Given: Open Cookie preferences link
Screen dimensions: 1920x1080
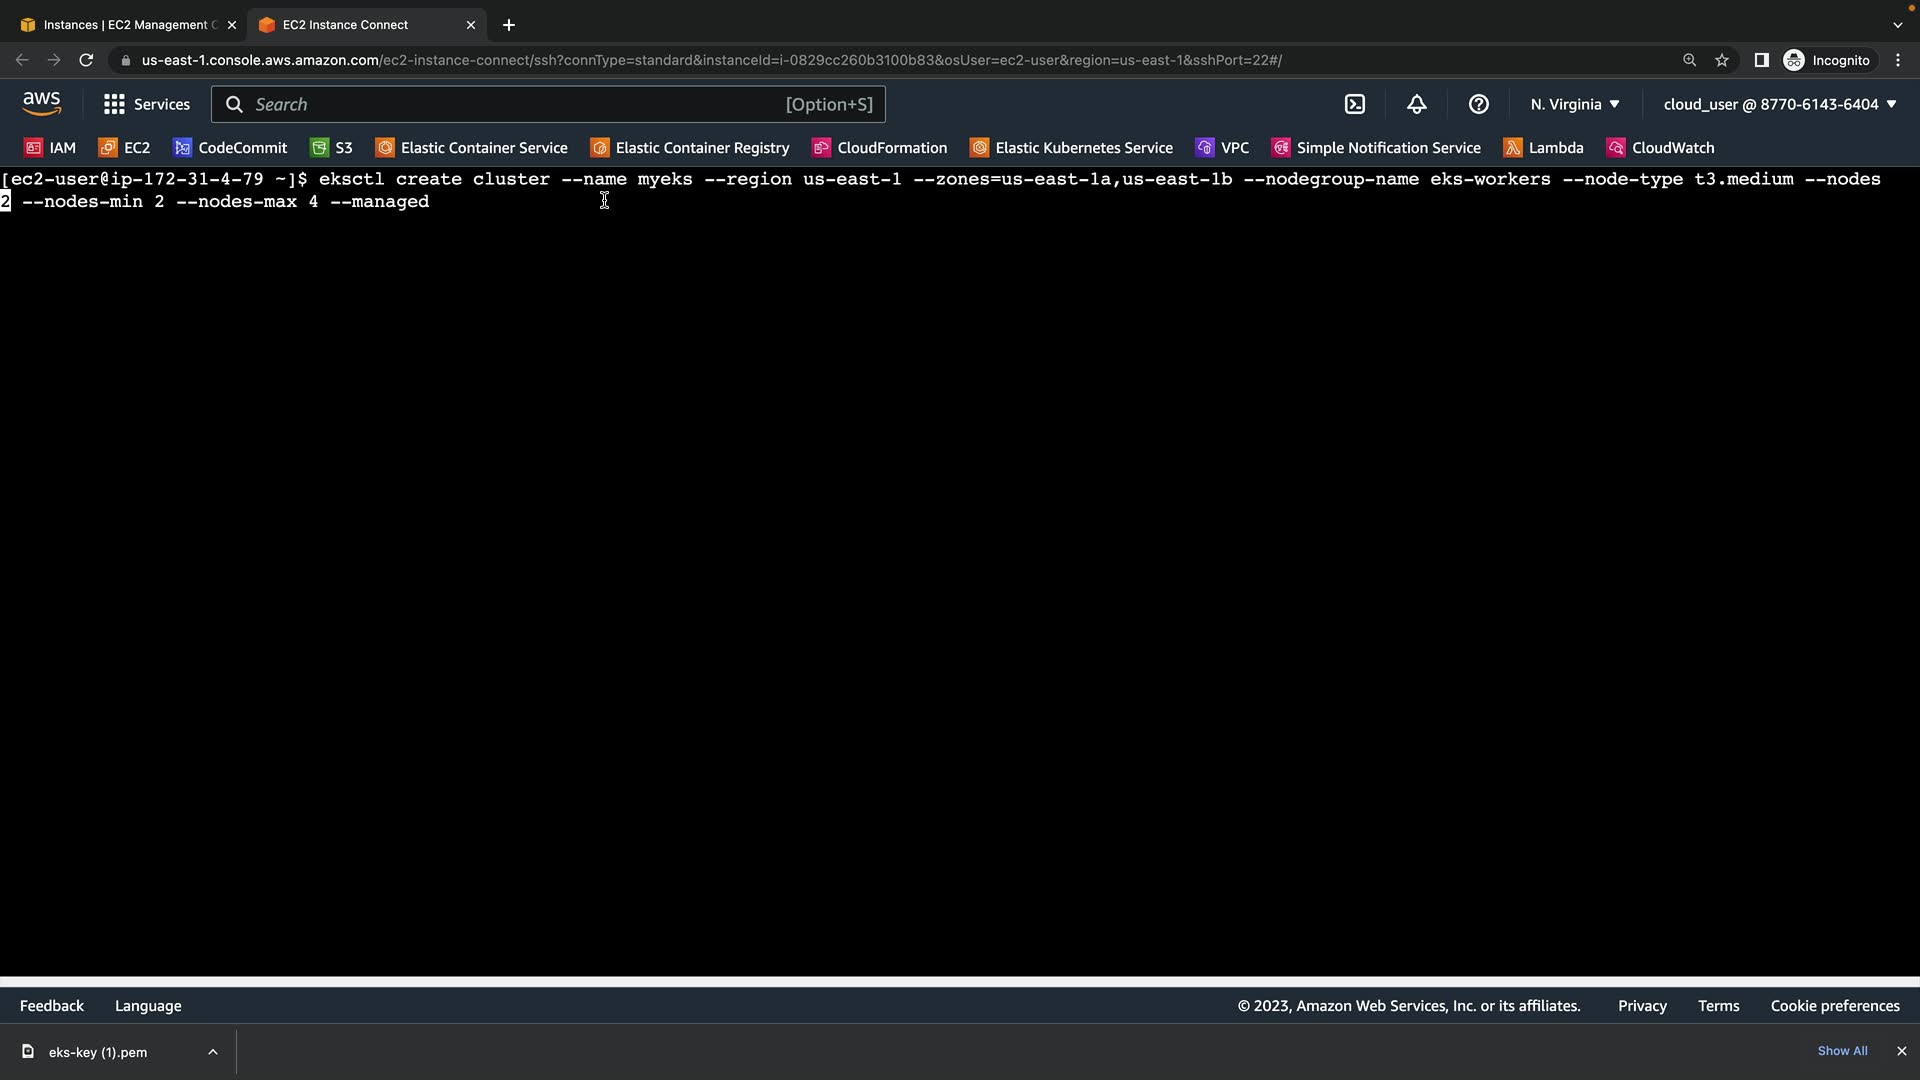Looking at the screenshot, I should pyautogui.click(x=1834, y=1006).
